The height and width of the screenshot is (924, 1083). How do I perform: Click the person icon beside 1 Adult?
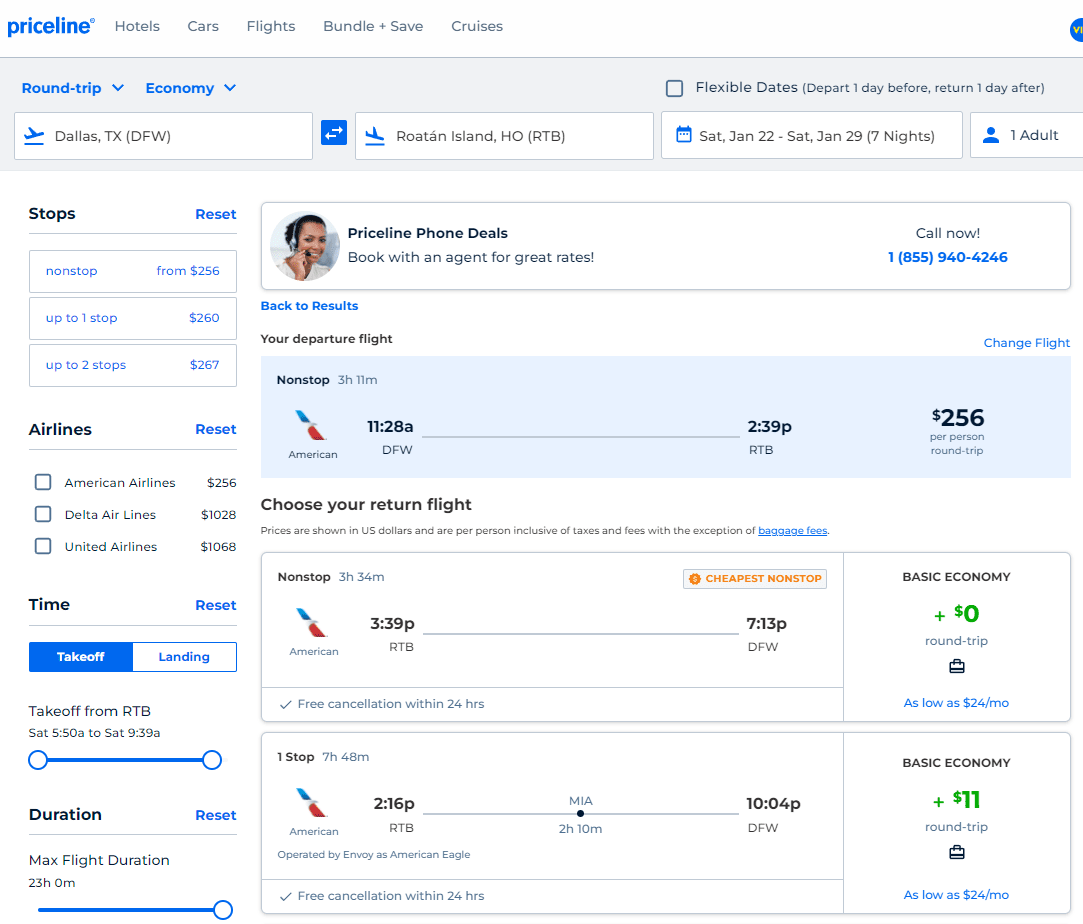[990, 135]
